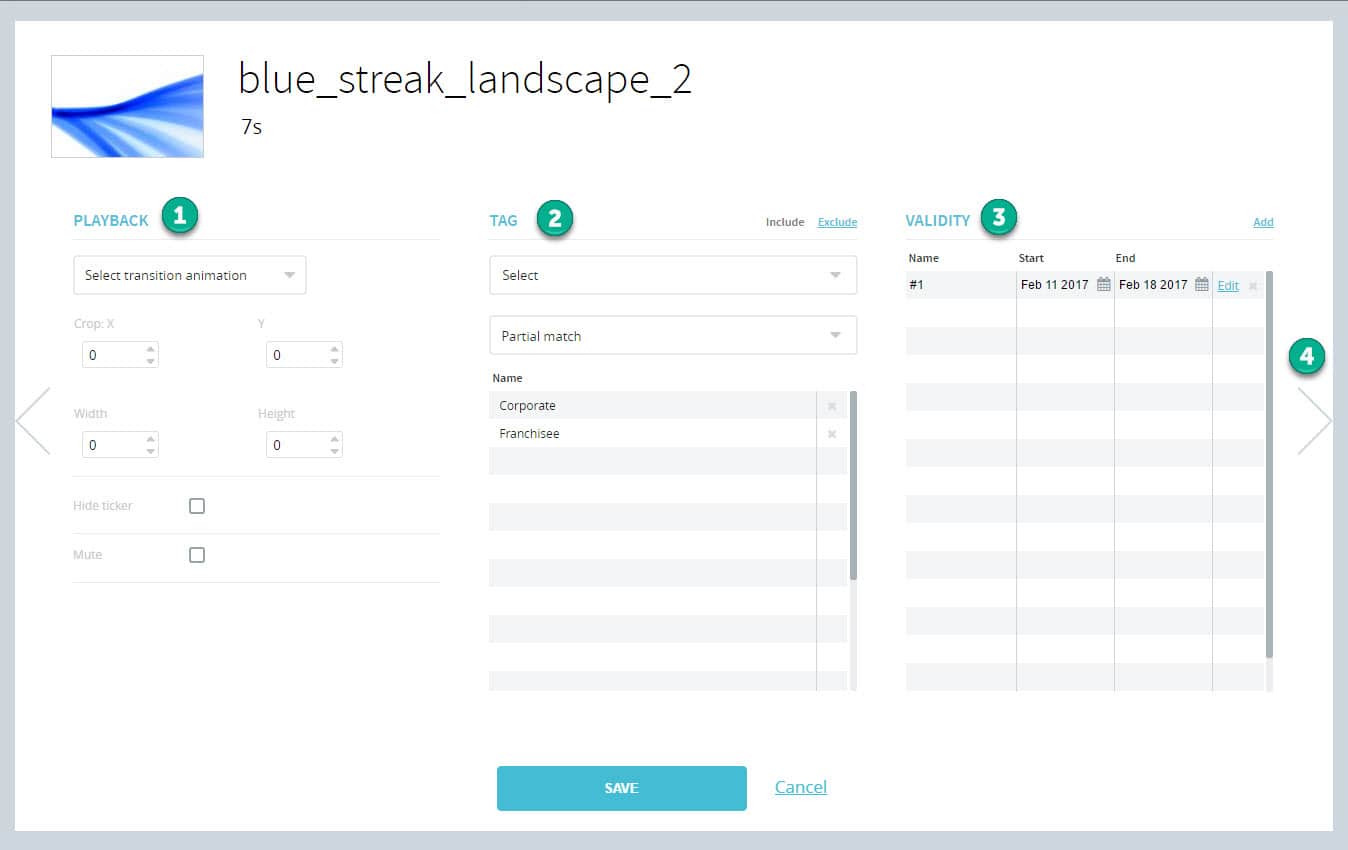Decrease the Crop X value
The height and width of the screenshot is (850, 1348).
(150, 361)
